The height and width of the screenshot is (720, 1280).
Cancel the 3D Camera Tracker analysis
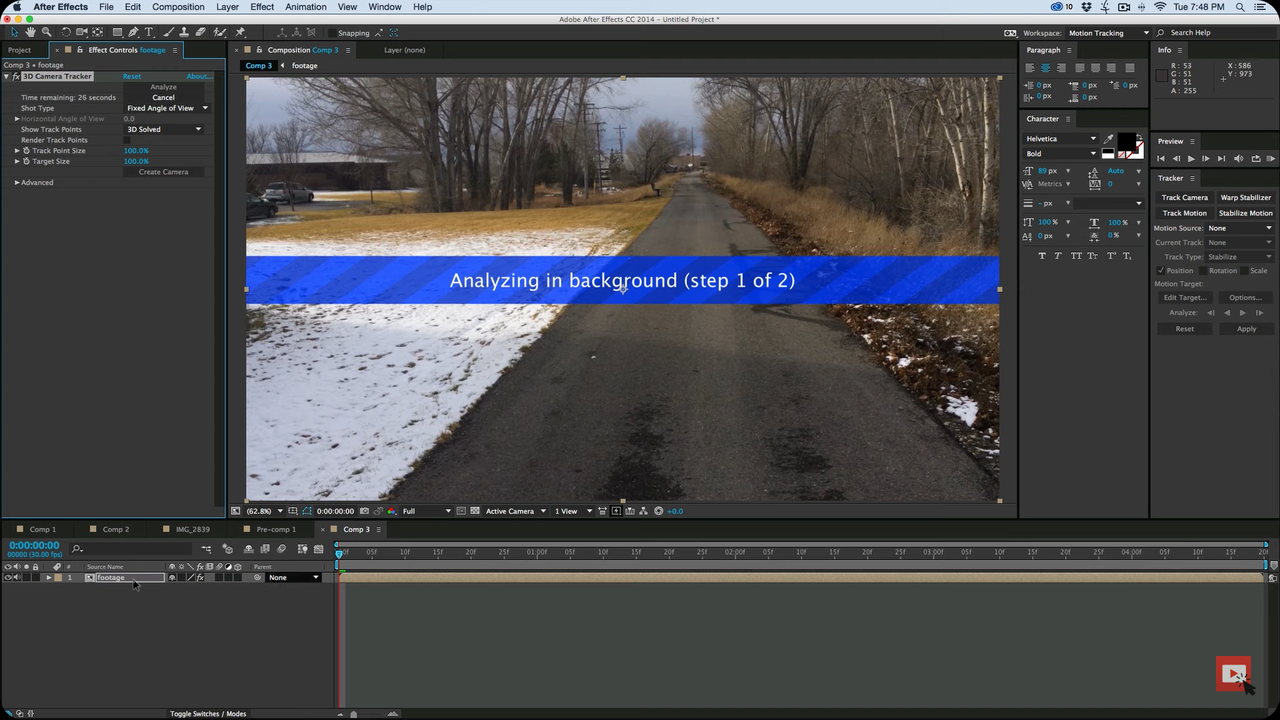[x=163, y=97]
